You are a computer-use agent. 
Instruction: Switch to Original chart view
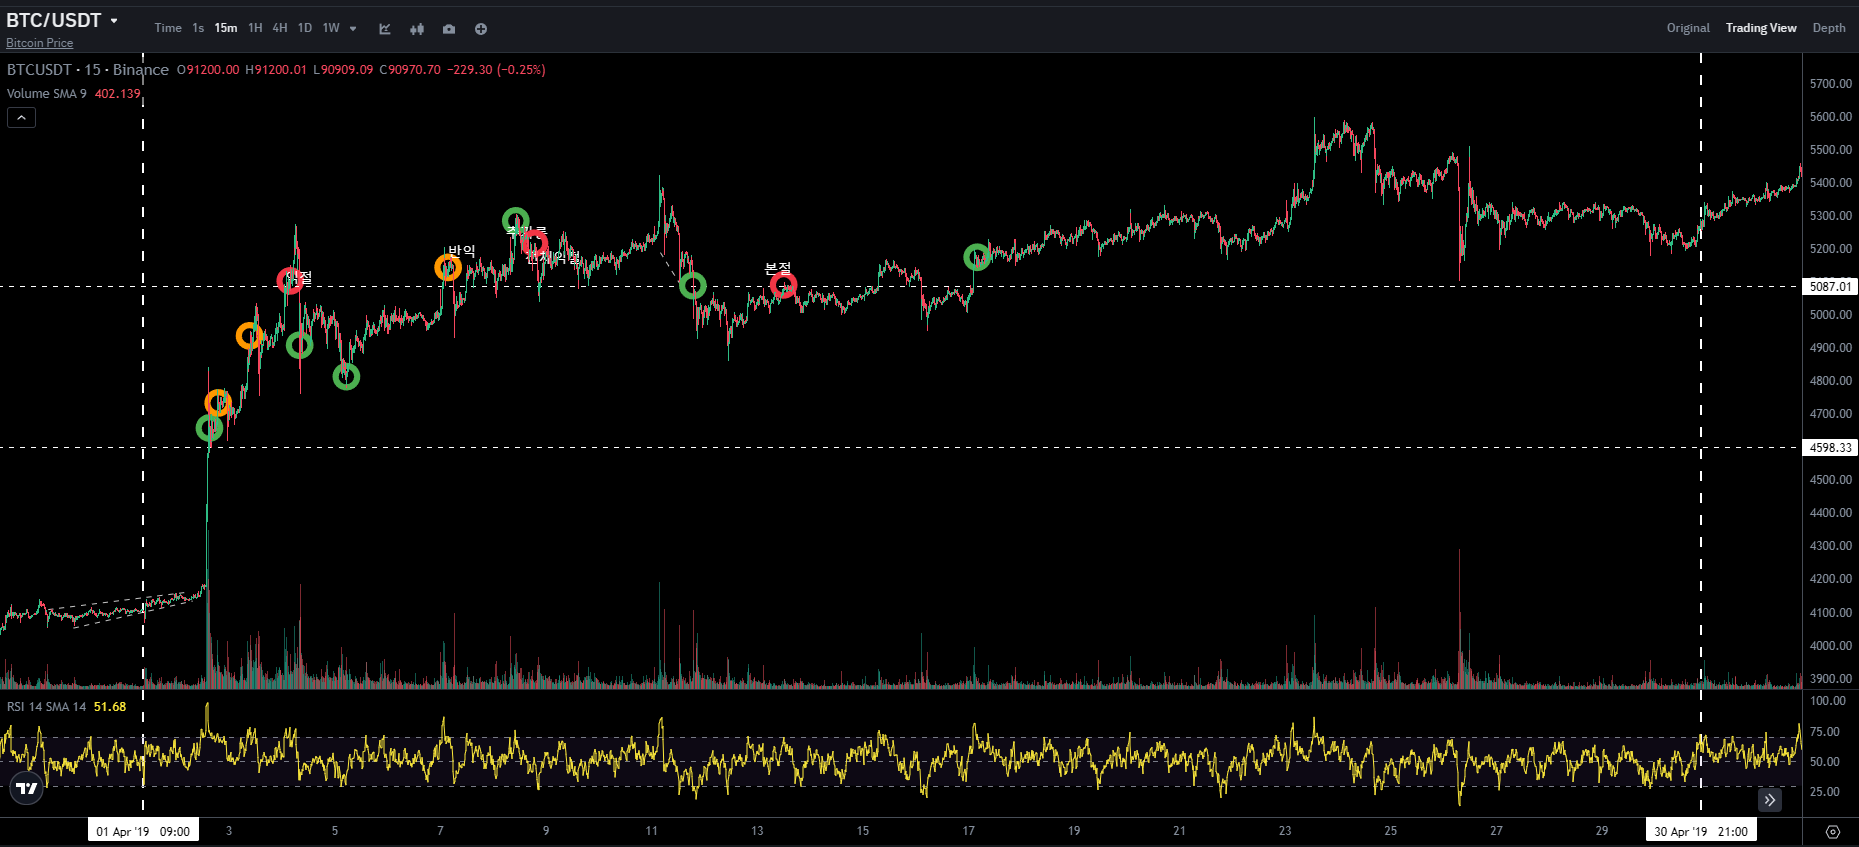click(1688, 28)
